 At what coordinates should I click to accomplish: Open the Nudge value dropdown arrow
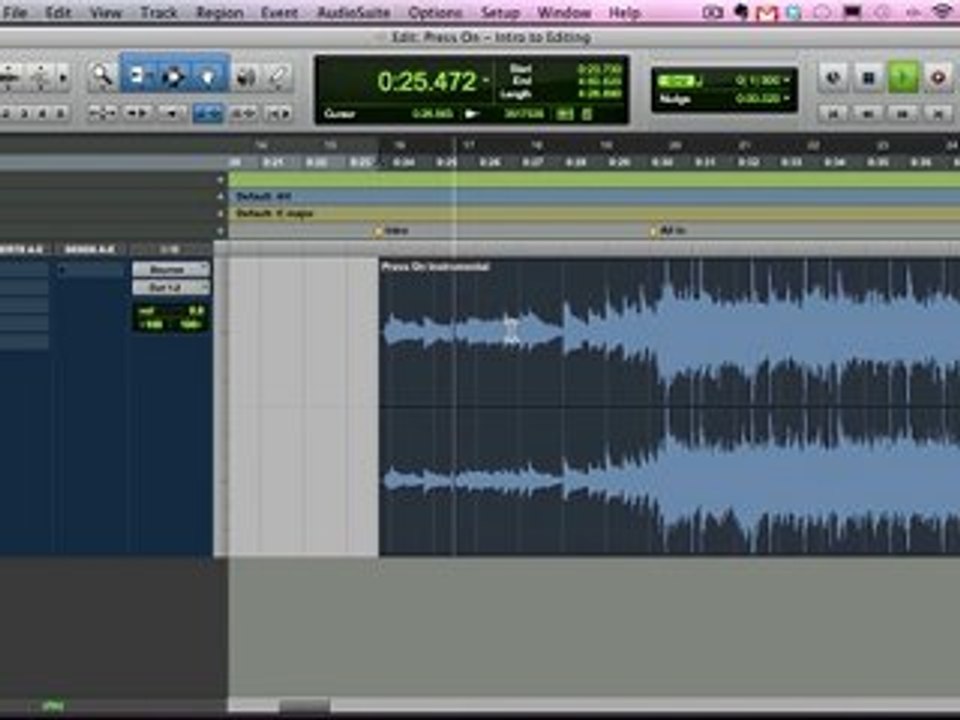pyautogui.click(x=786, y=98)
